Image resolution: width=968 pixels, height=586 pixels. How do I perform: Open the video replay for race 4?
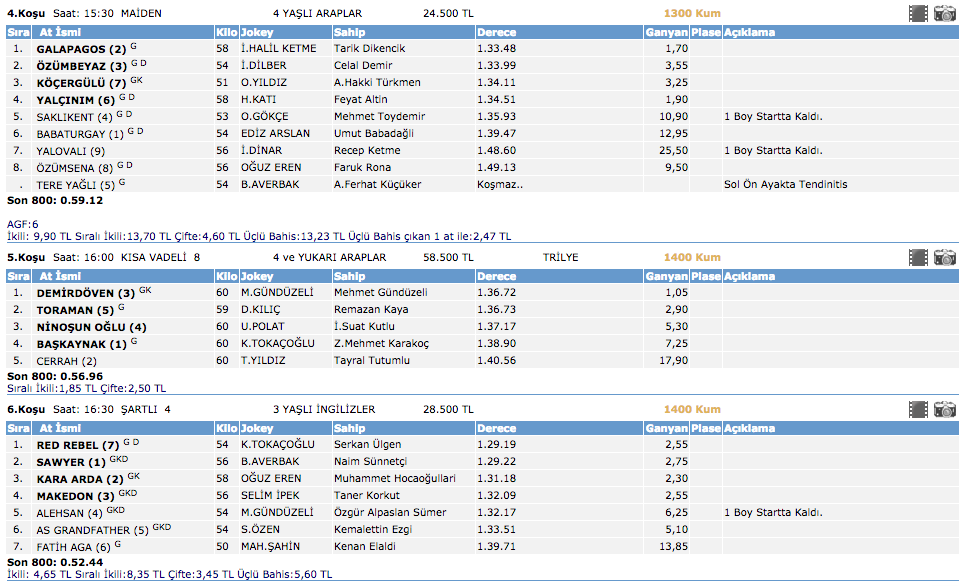tap(918, 13)
